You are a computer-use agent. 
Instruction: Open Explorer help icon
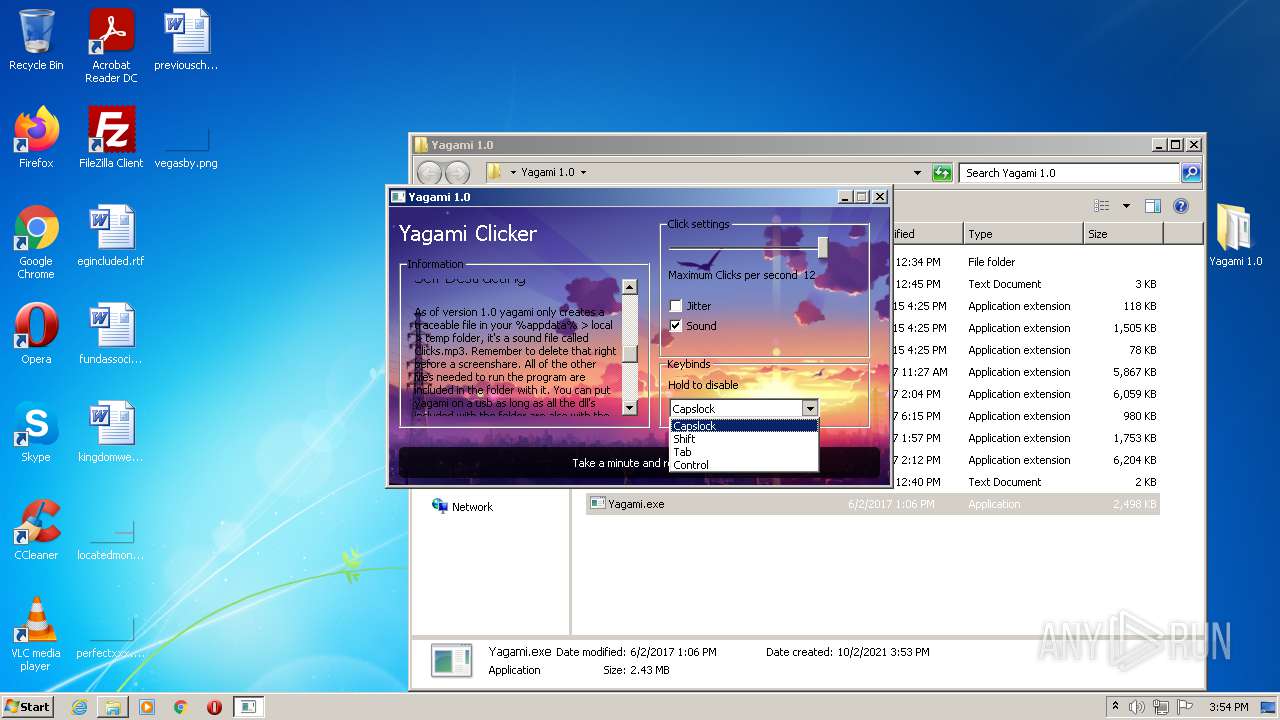pos(1181,206)
